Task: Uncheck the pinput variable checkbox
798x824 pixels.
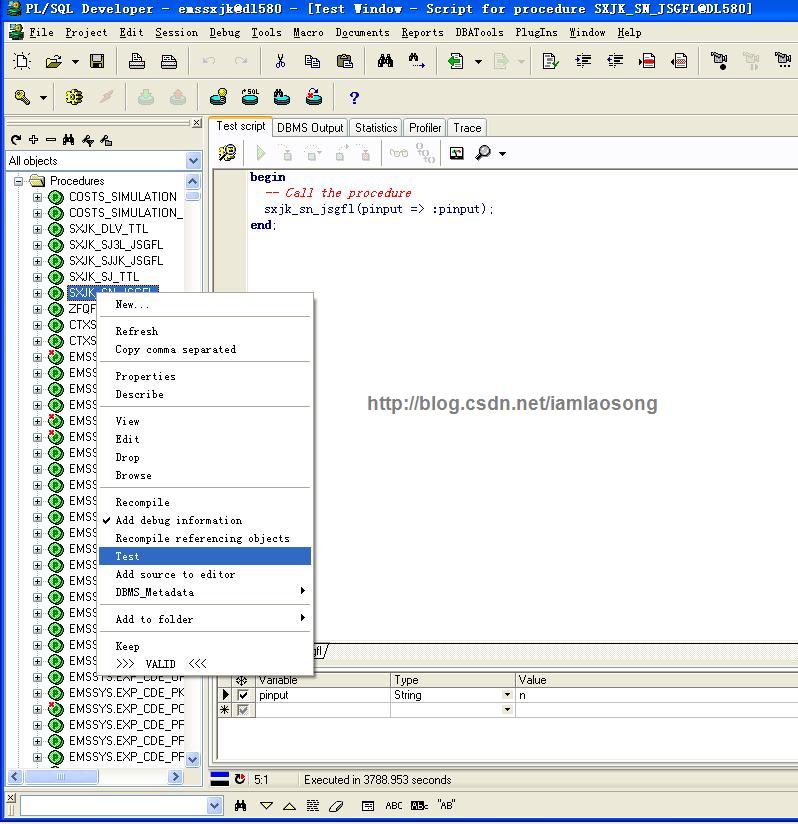Action: [x=243, y=695]
